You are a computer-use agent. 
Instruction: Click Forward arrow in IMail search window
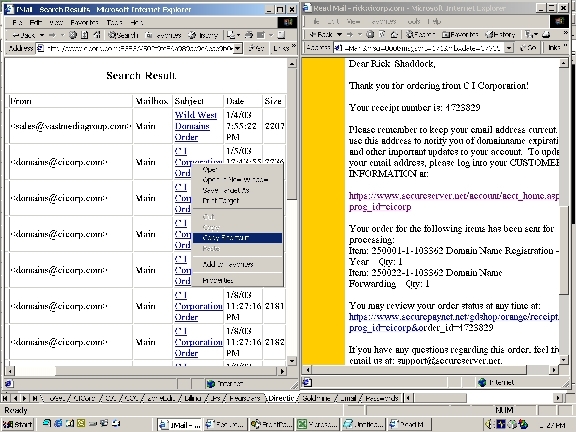[52, 35]
